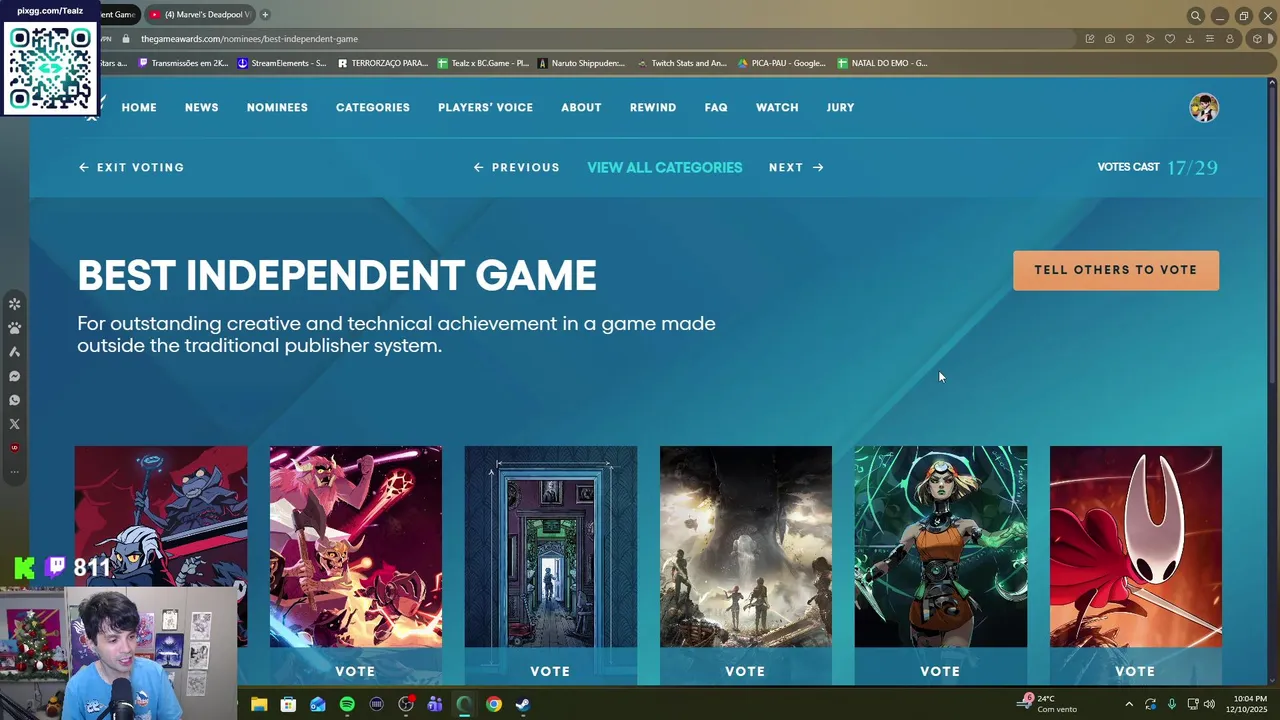Click the Blue Prince doorway cover art

(551, 547)
